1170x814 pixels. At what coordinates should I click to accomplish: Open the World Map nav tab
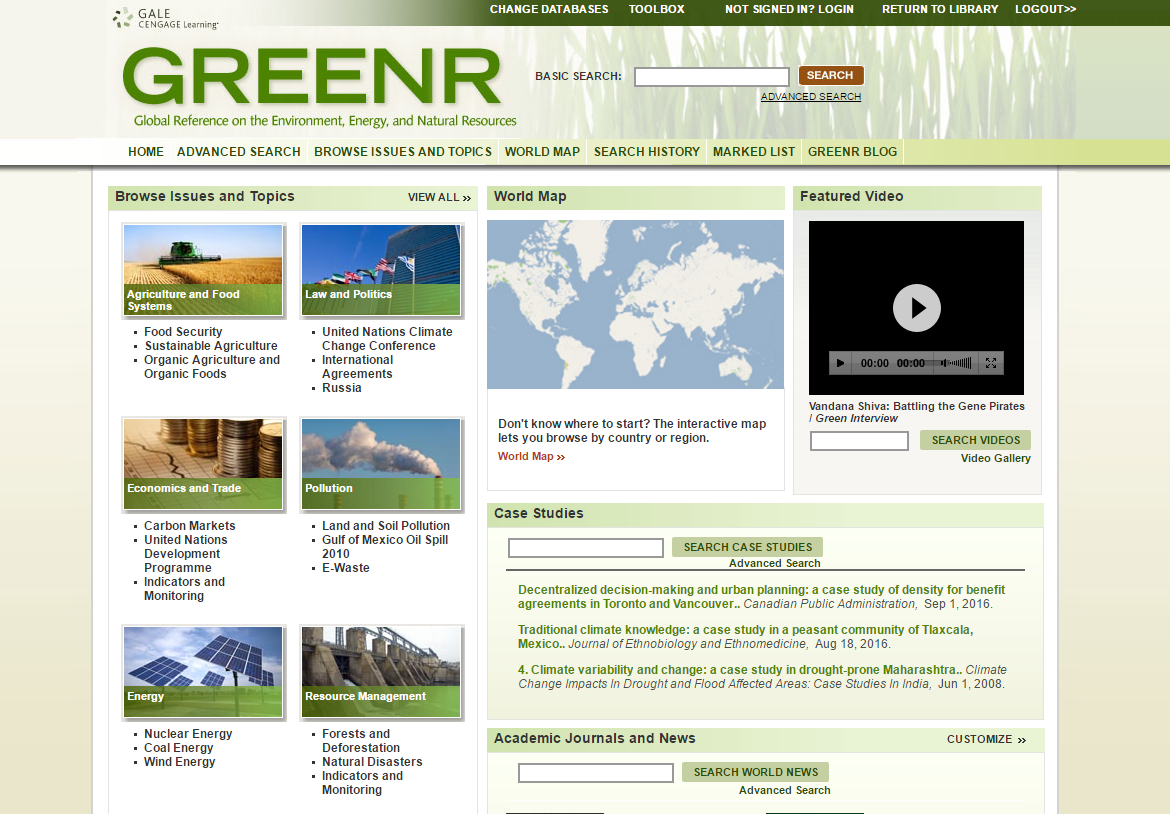point(542,151)
